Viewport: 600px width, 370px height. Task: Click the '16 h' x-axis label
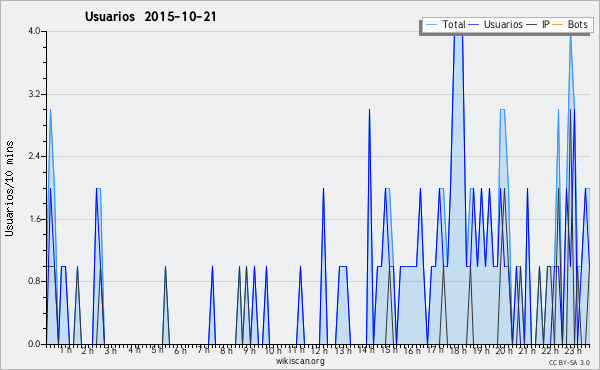412,350
